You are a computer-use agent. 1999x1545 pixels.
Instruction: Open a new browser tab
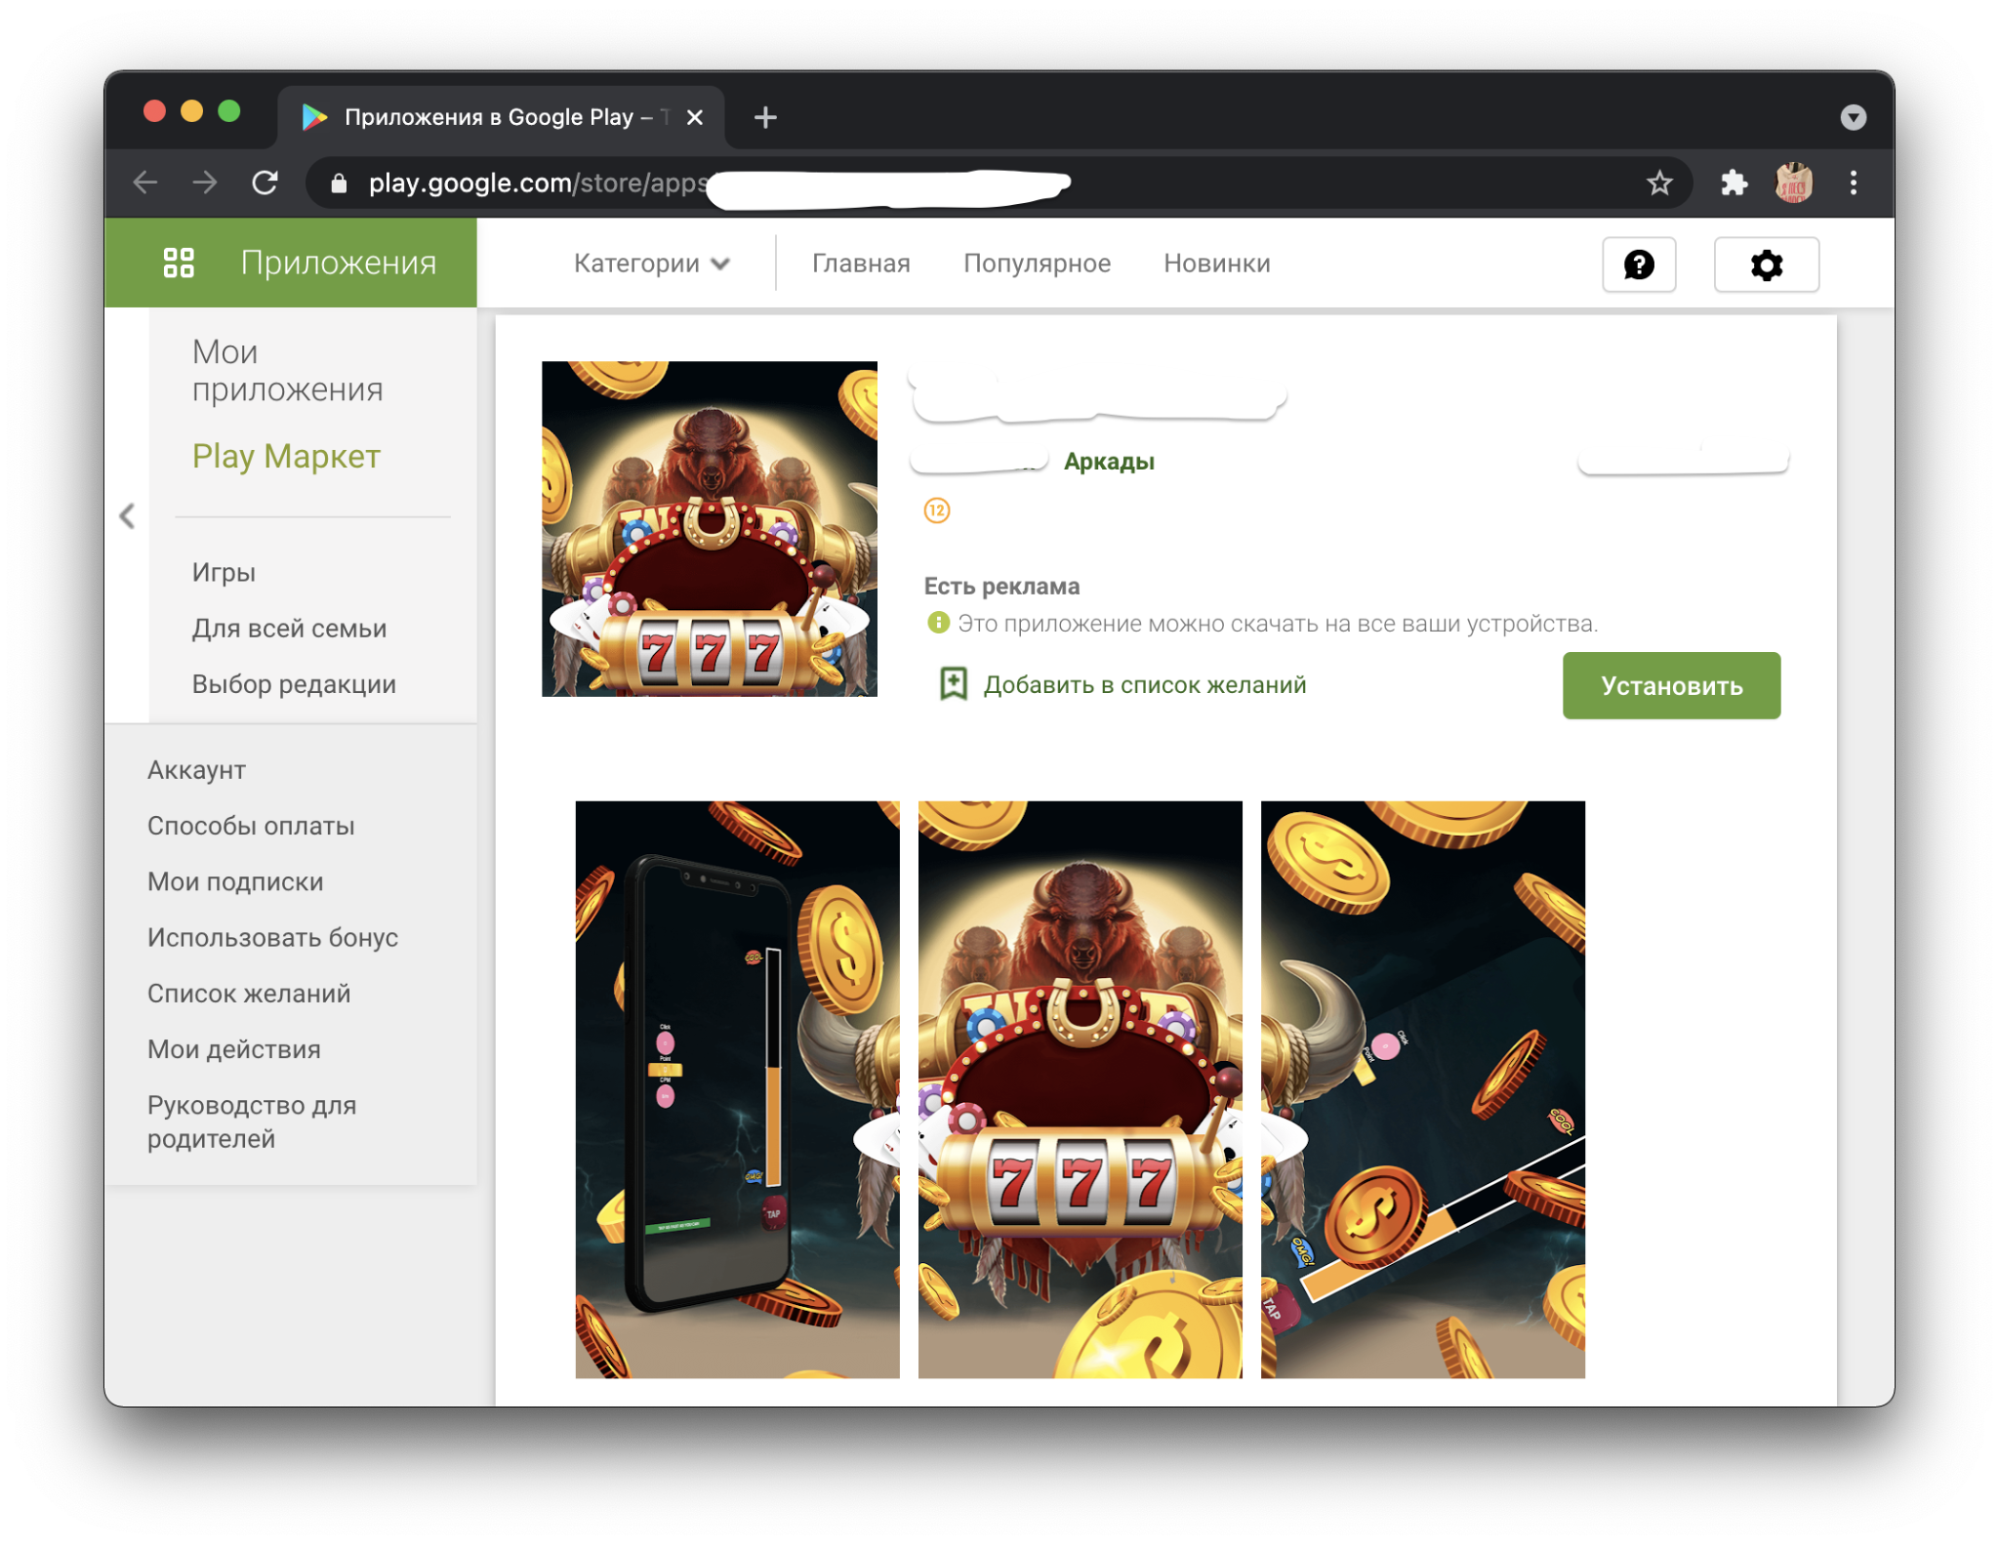[765, 118]
